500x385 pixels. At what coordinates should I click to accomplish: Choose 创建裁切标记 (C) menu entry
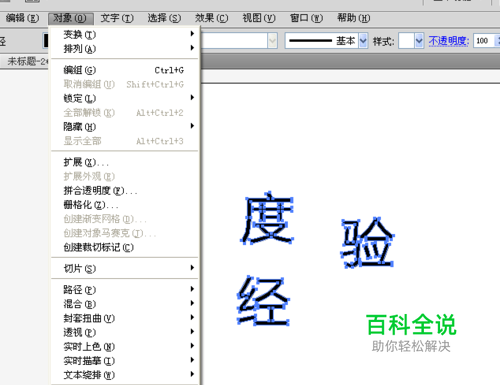[125, 247]
